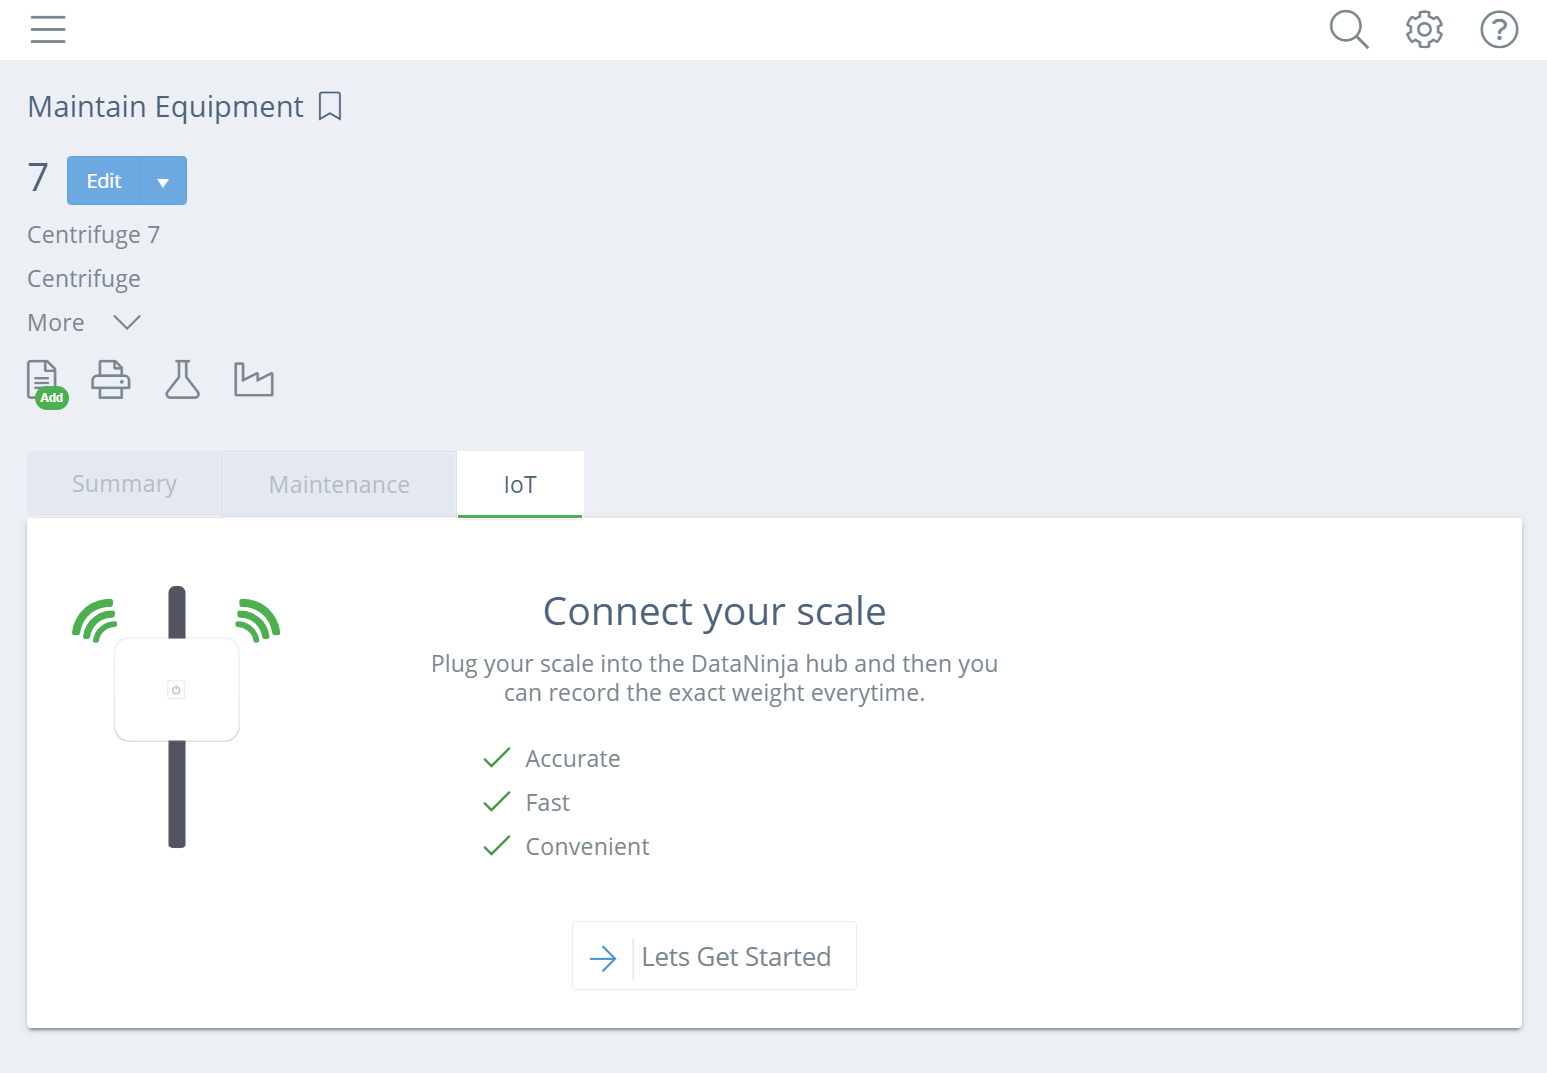1547x1073 pixels.
Task: Click the Maintain Equipment title
Action: point(165,106)
